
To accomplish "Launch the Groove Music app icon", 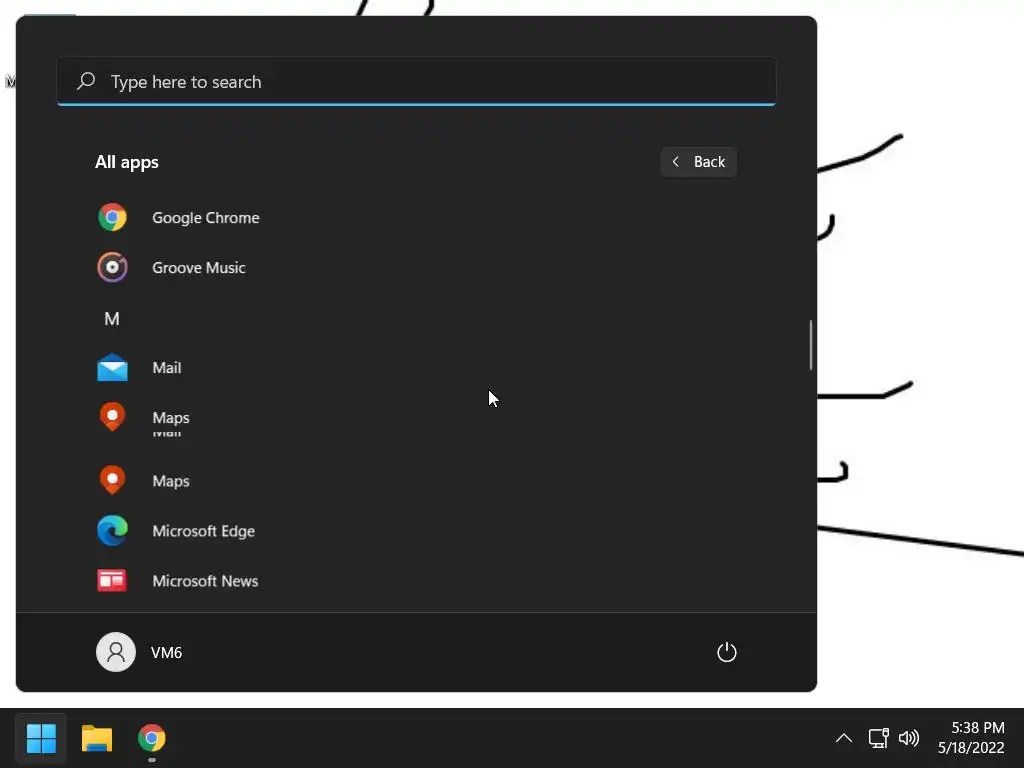I will tap(112, 268).
